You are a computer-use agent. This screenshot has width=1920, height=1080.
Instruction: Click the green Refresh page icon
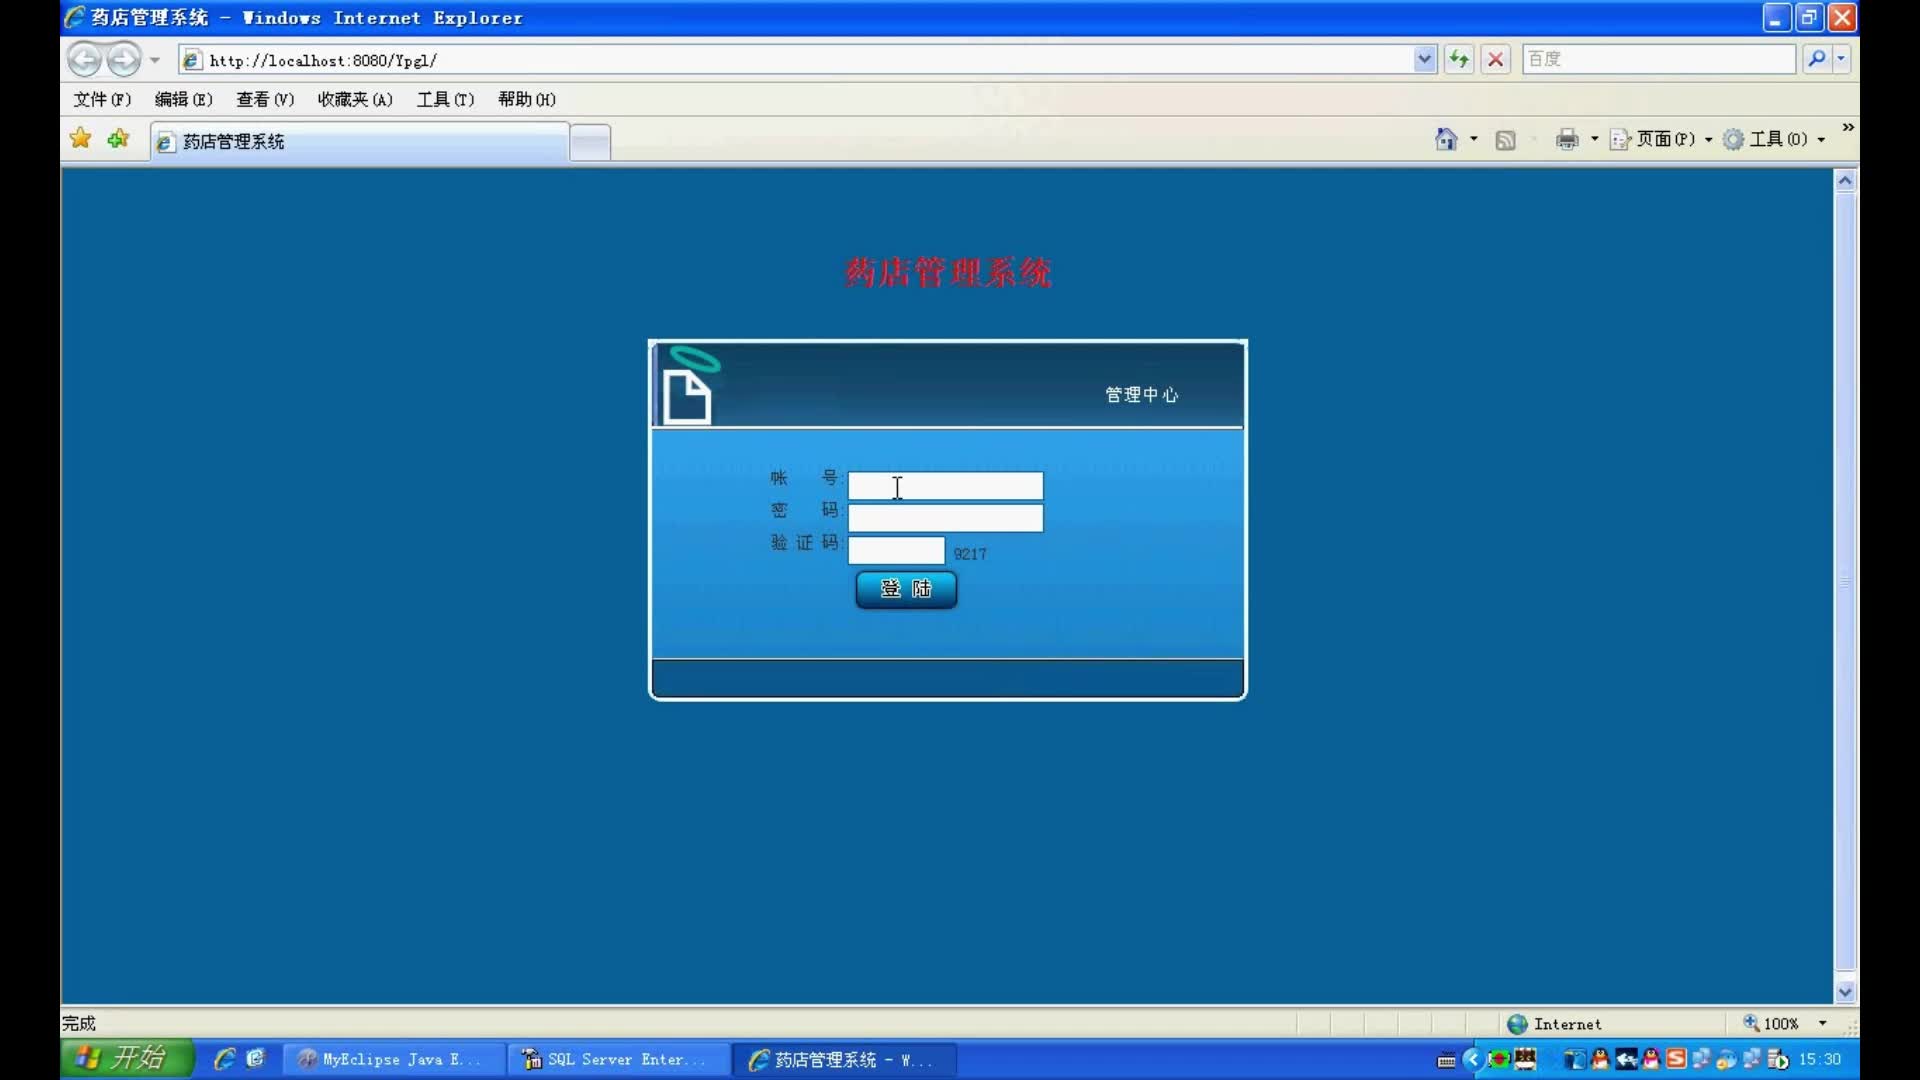tap(1459, 60)
